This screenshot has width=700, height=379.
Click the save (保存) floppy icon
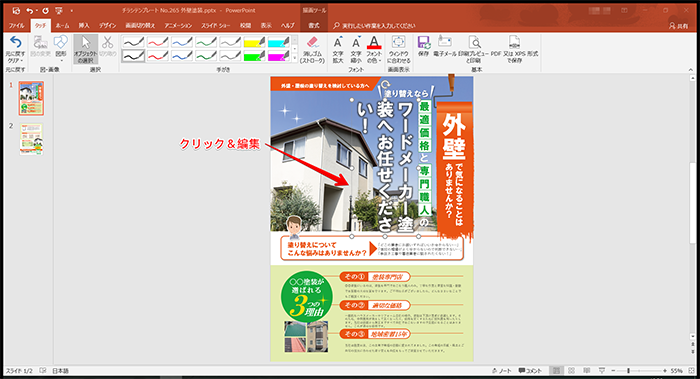423,46
